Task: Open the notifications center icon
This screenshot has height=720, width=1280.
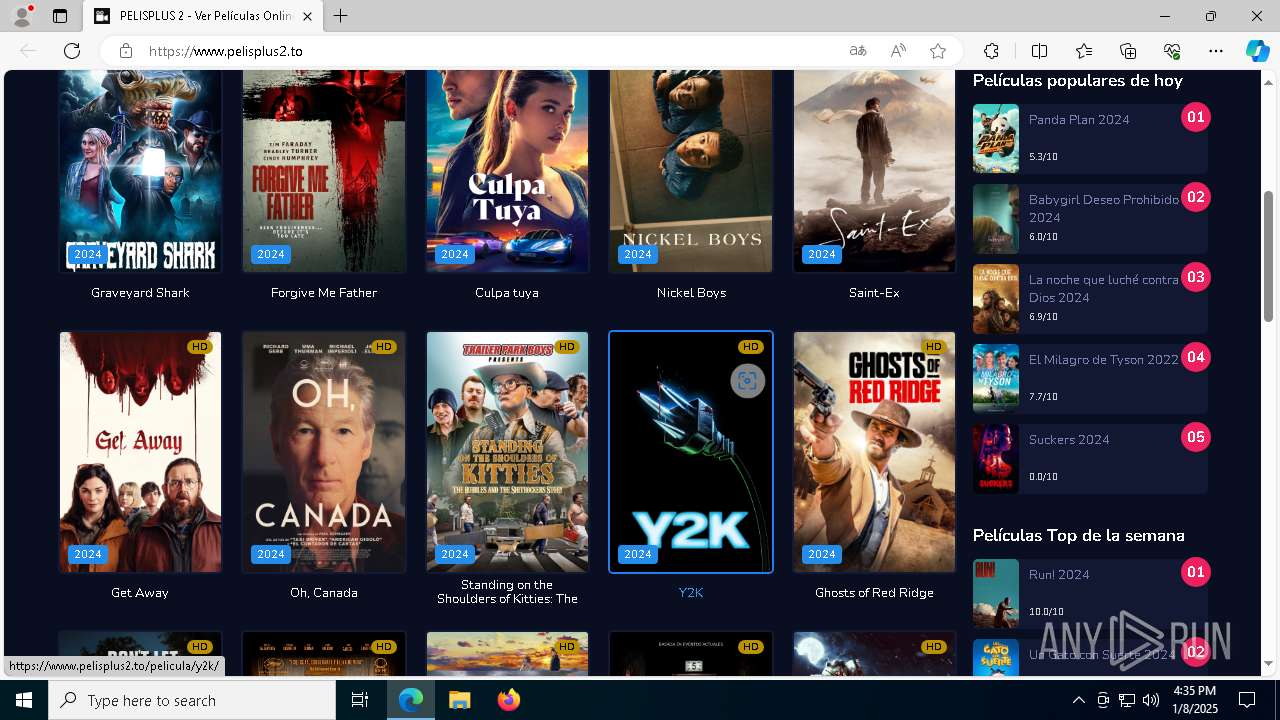Action: point(1247,700)
